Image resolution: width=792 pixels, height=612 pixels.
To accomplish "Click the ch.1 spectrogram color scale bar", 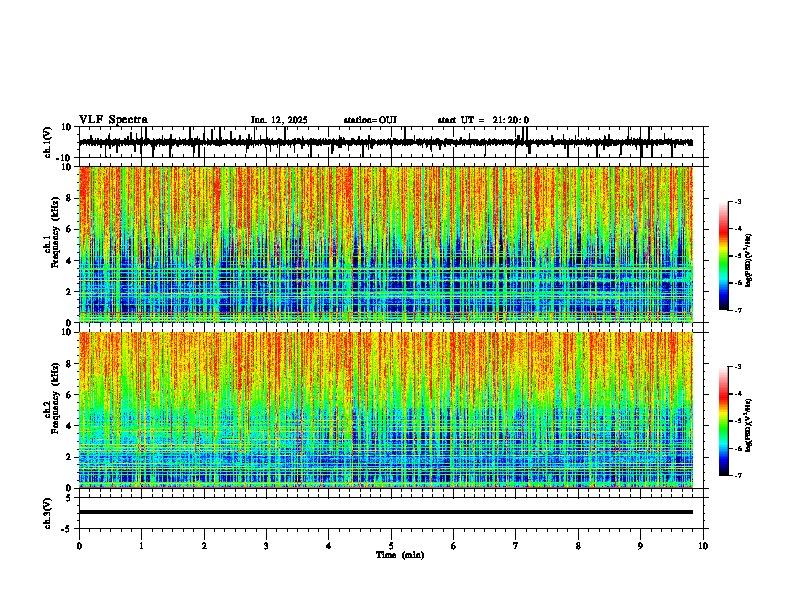I will tap(723, 256).
